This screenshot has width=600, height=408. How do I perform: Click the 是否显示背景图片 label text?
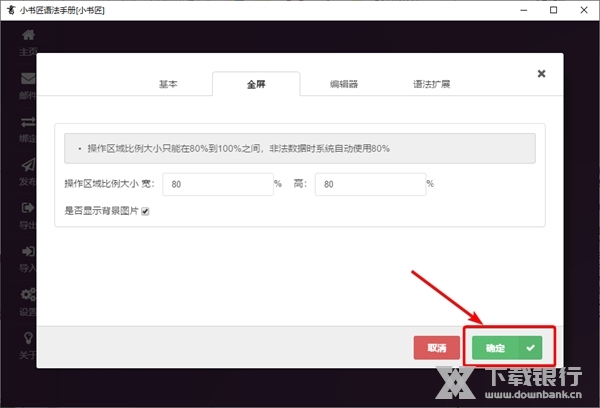click(101, 211)
